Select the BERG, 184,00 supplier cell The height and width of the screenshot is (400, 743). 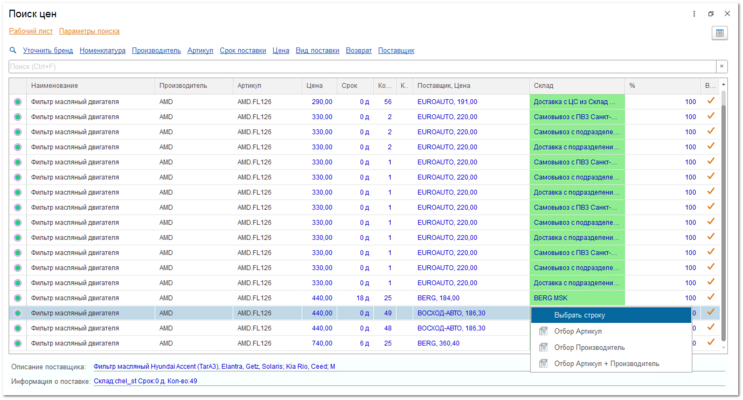click(x=471, y=298)
